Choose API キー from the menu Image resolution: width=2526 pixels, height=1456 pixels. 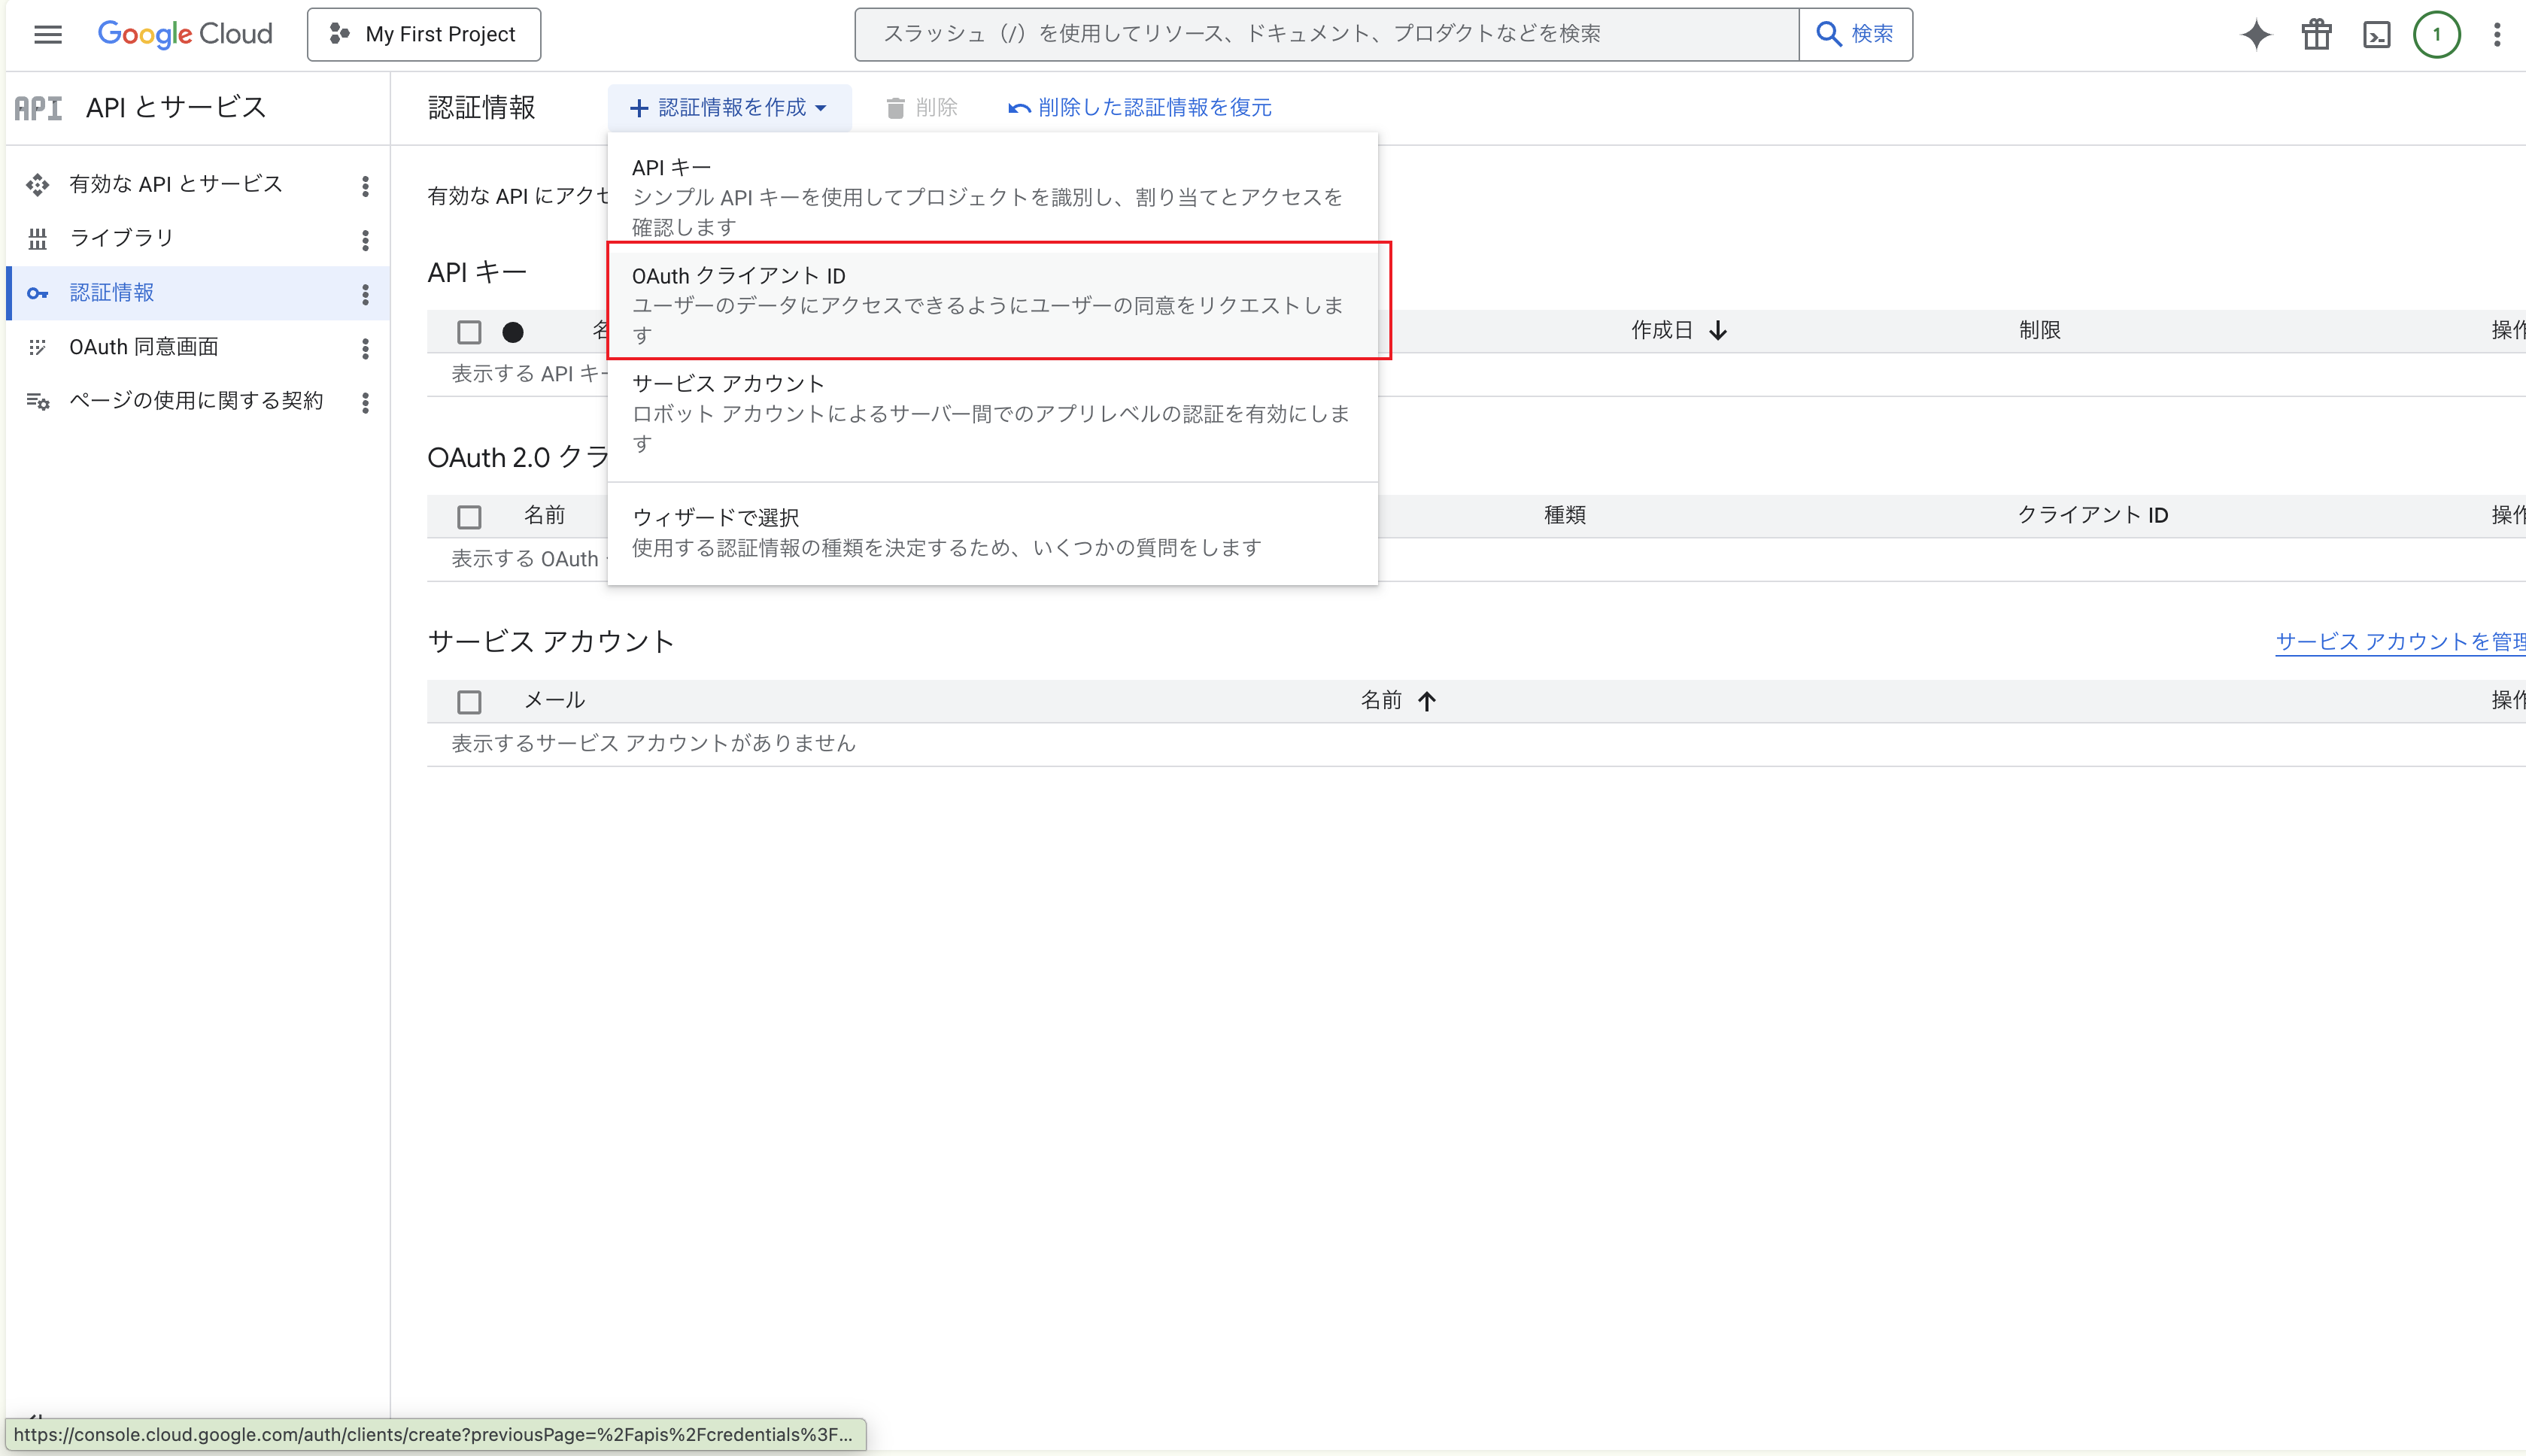click(992, 196)
